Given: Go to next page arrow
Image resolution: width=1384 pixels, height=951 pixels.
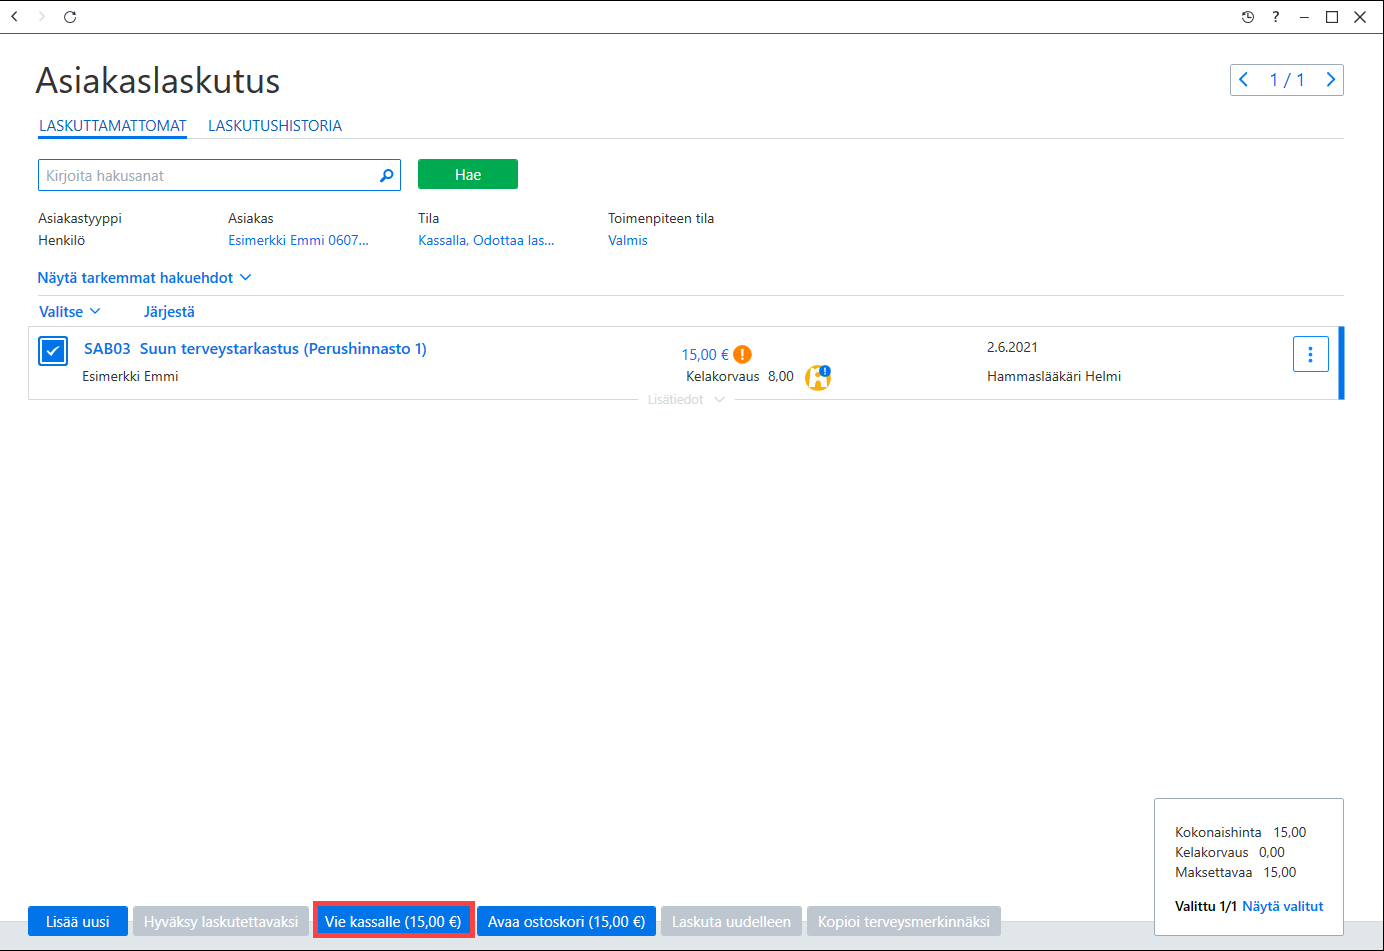Looking at the screenshot, I should click(1330, 80).
